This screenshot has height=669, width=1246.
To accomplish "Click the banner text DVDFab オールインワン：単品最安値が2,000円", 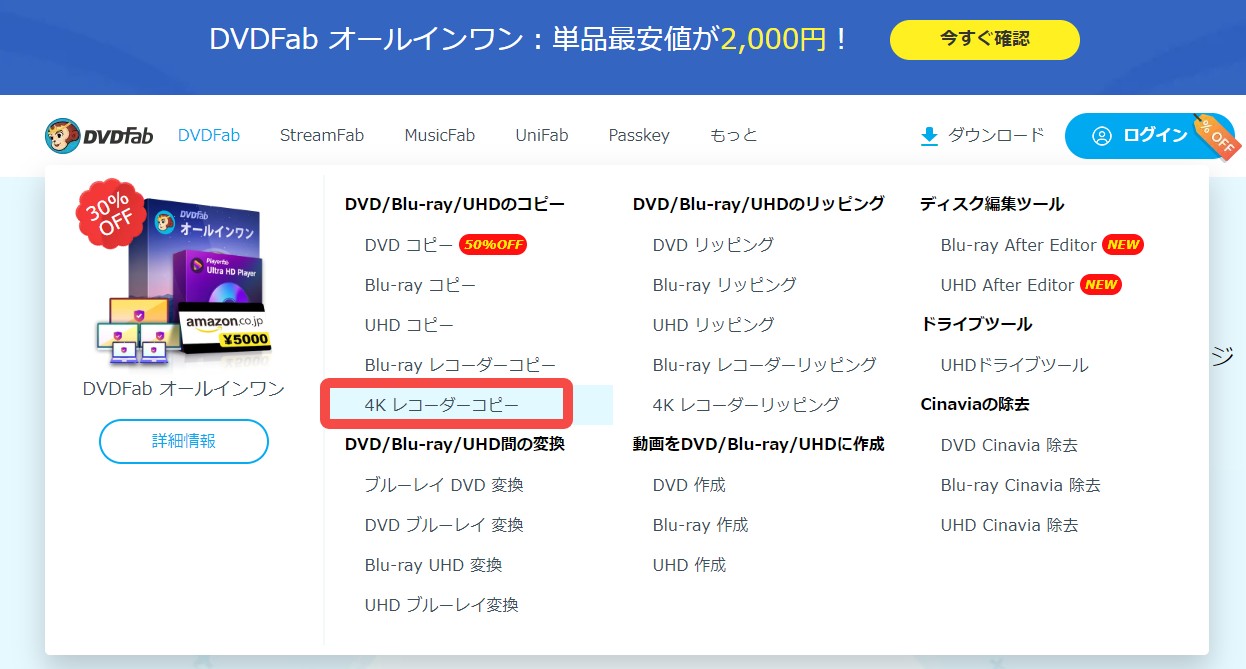I will (x=529, y=40).
